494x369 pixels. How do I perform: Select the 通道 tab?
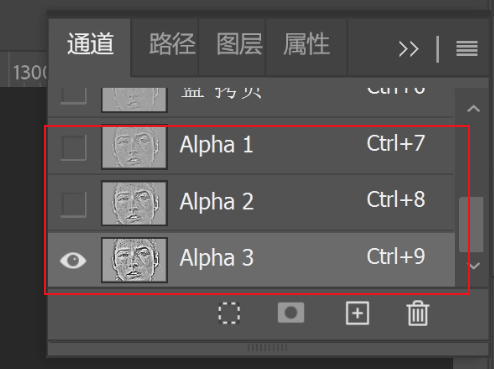pyautogui.click(x=91, y=44)
